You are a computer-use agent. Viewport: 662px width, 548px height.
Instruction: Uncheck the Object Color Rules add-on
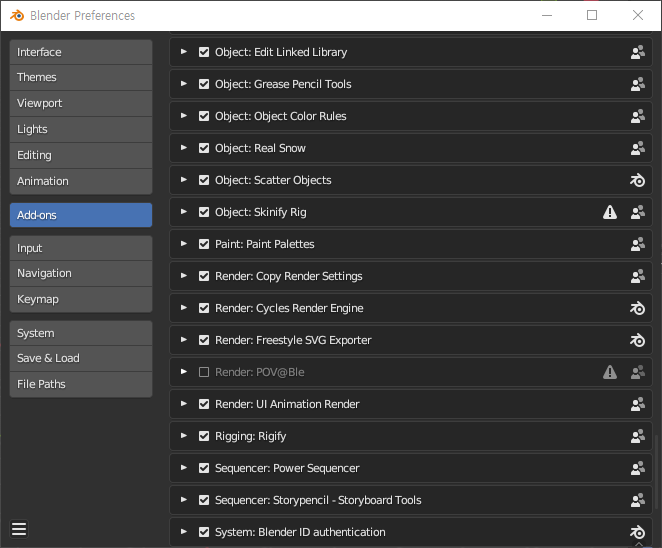tap(204, 116)
